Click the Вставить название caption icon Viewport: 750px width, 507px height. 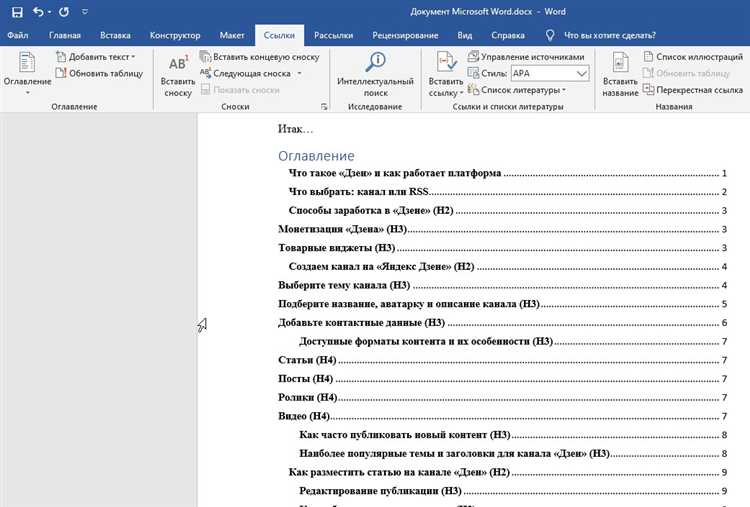pos(620,62)
